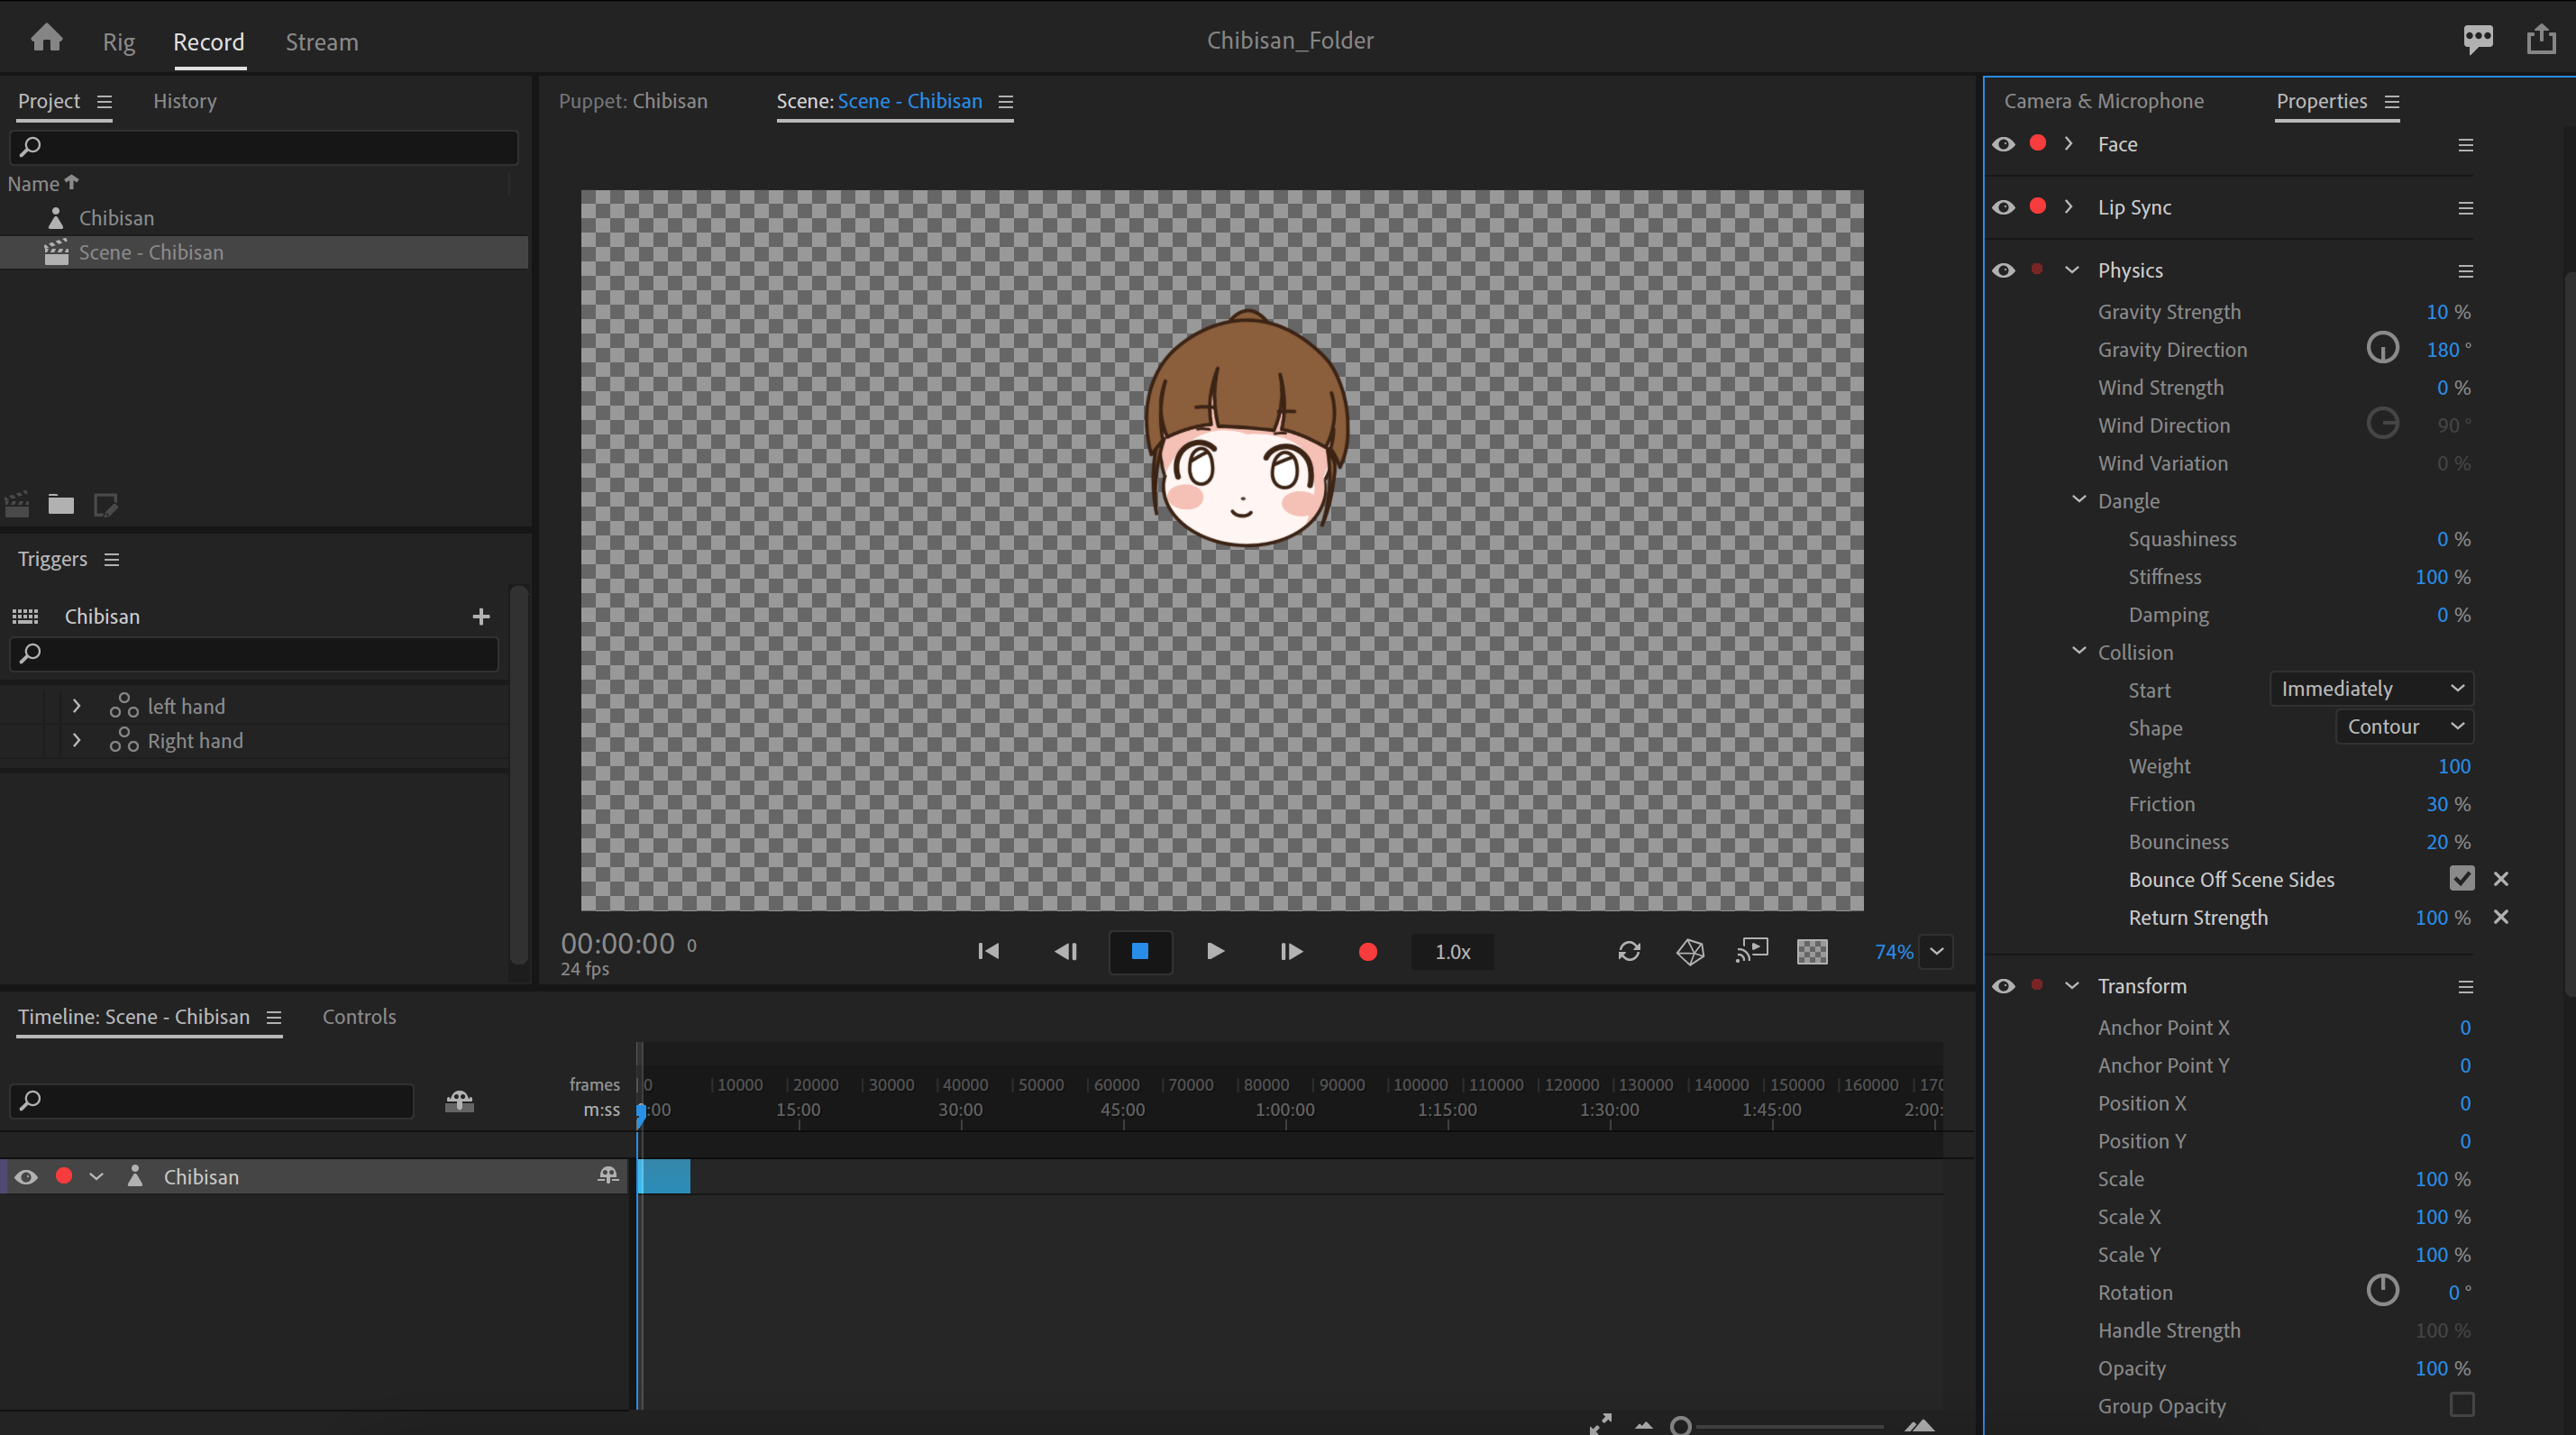
Task: Click the Scene - Chibisan link in the scene header
Action: tap(910, 101)
